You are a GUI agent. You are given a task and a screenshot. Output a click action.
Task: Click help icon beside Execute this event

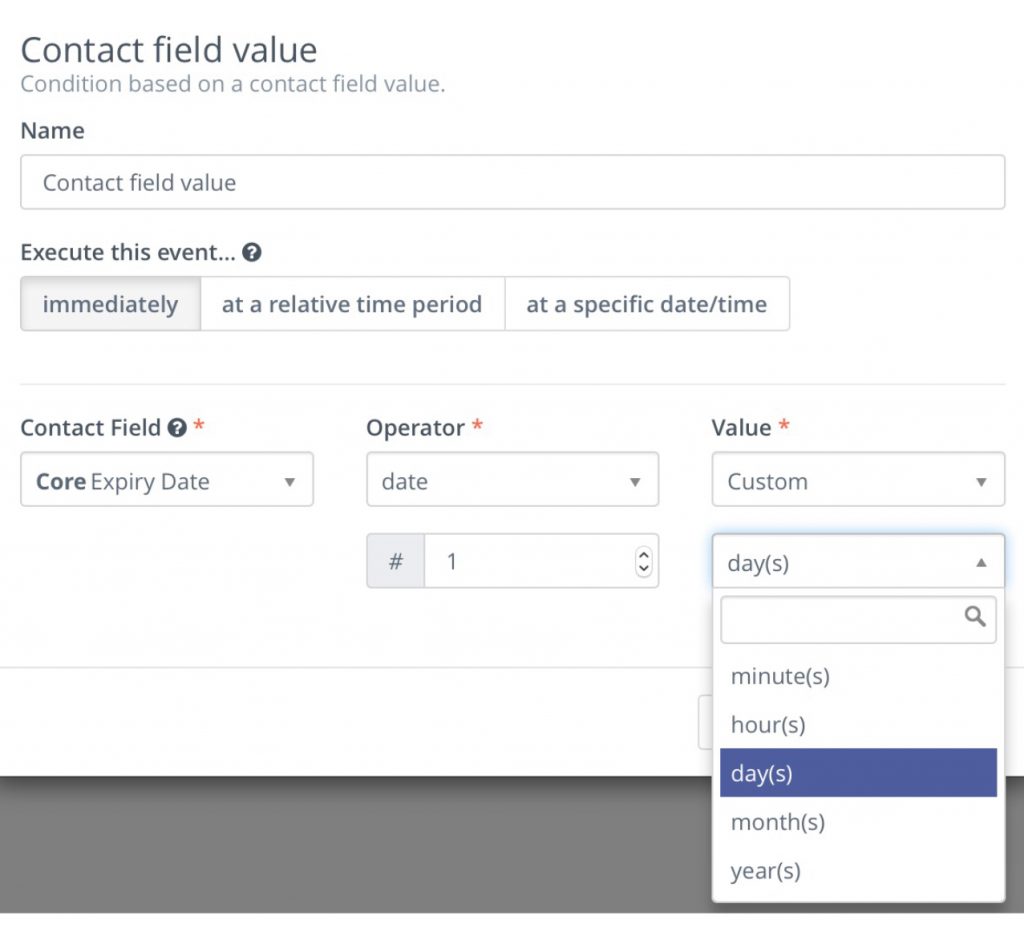[x=251, y=252]
